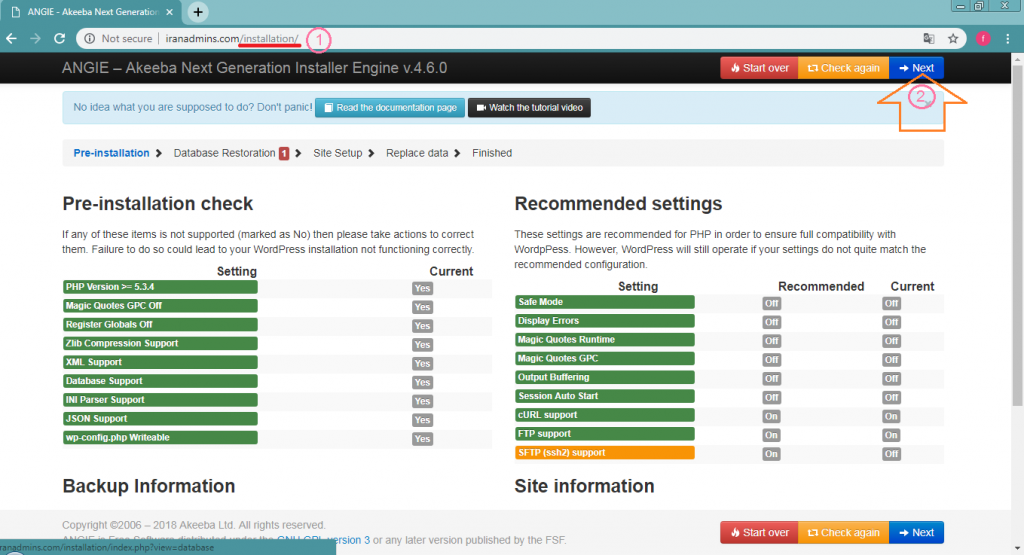The height and width of the screenshot is (555, 1024).
Task: Click the FTP support label
Action: pos(604,434)
